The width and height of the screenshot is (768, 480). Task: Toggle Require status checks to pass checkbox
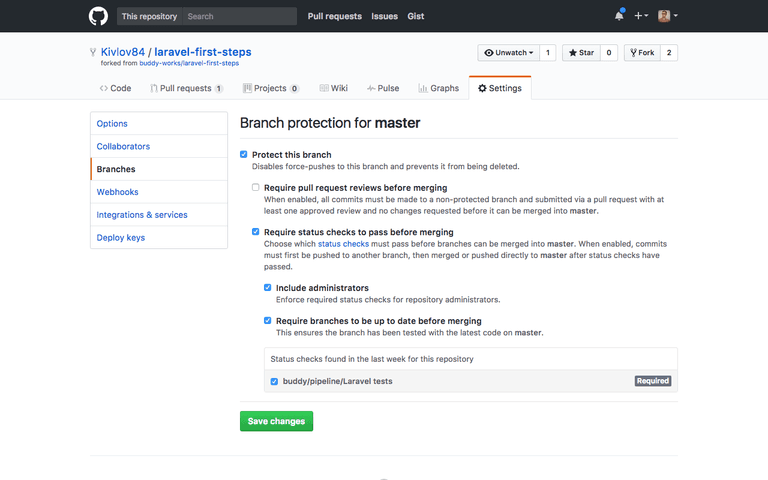coord(255,232)
